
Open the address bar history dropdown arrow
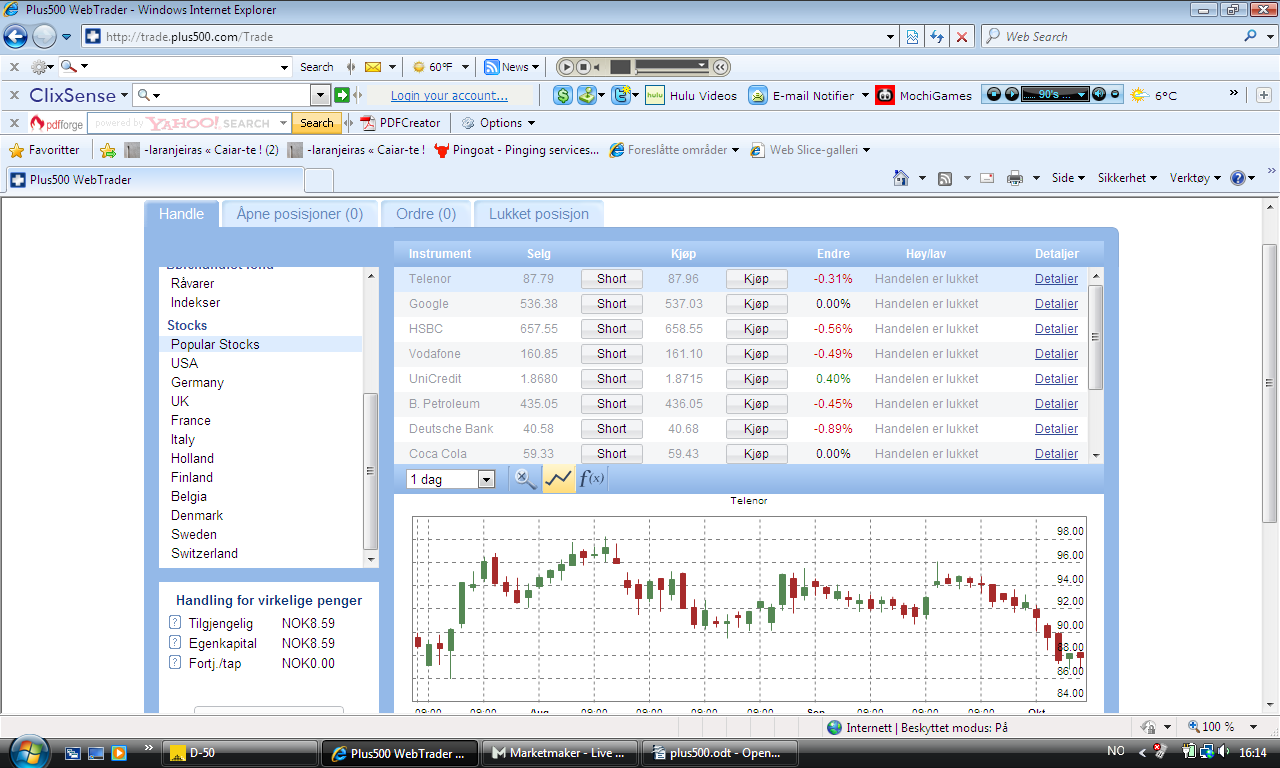click(891, 37)
